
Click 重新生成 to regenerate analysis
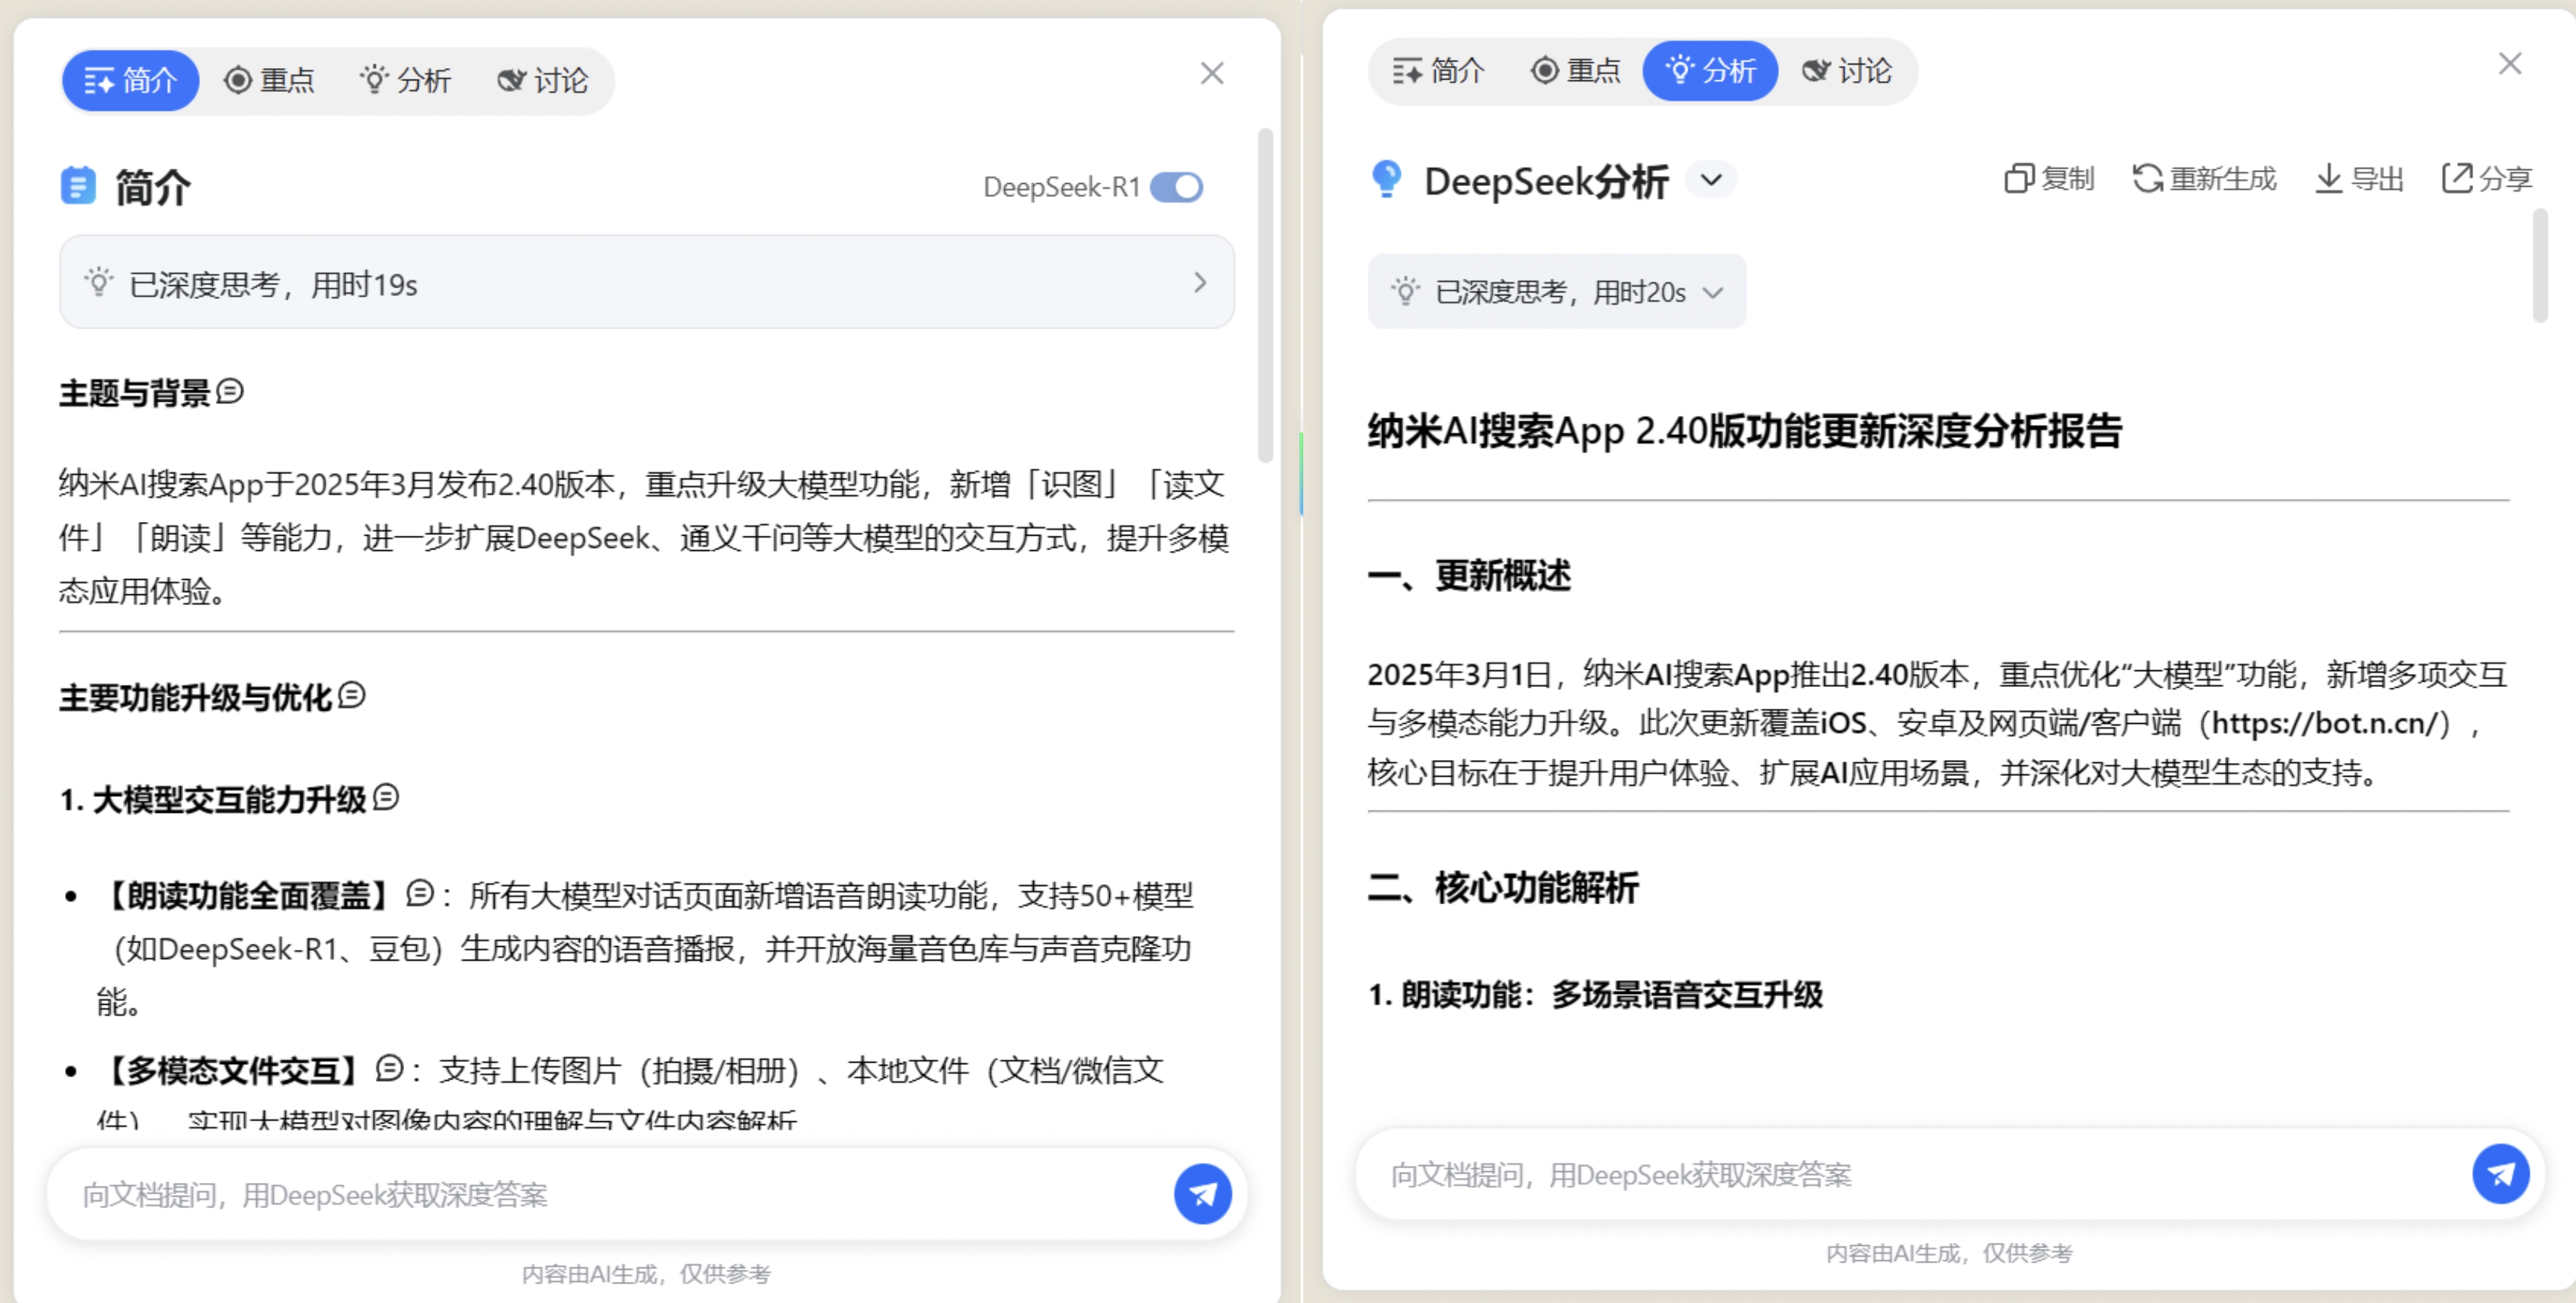[x=2204, y=179]
